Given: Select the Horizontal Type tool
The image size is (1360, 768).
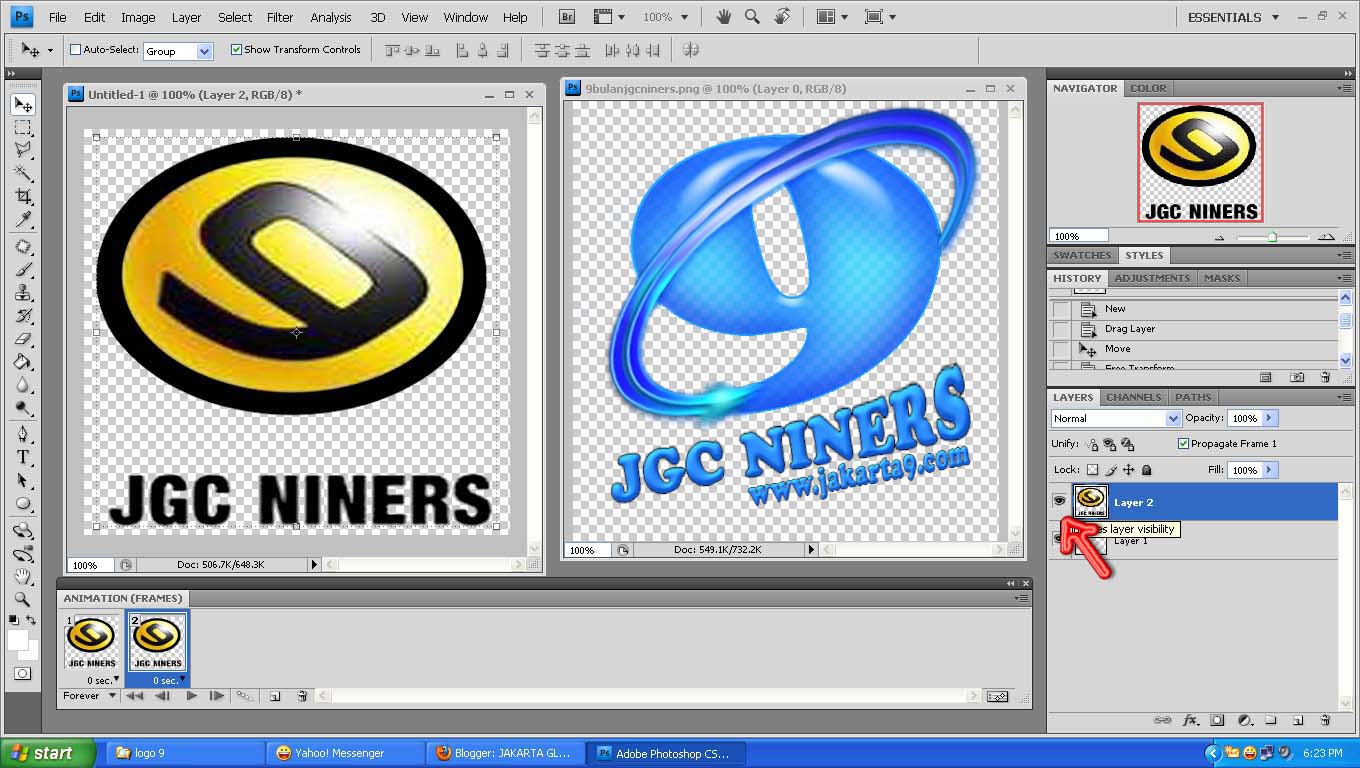Looking at the screenshot, I should tap(23, 457).
